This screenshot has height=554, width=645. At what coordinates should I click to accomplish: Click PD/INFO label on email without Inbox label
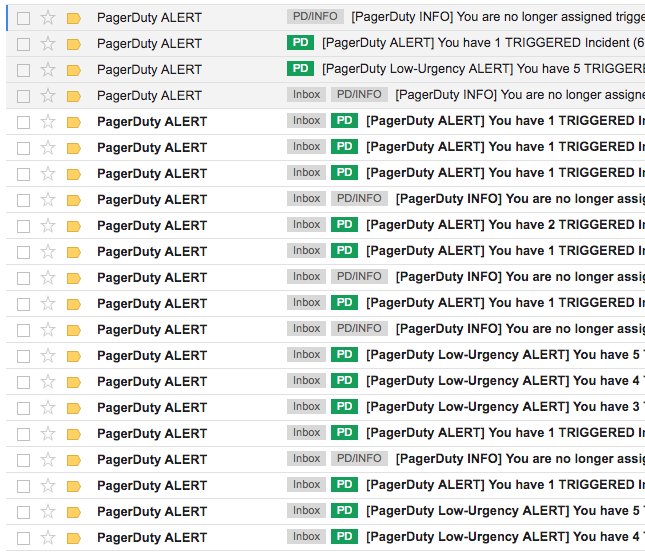pos(315,16)
